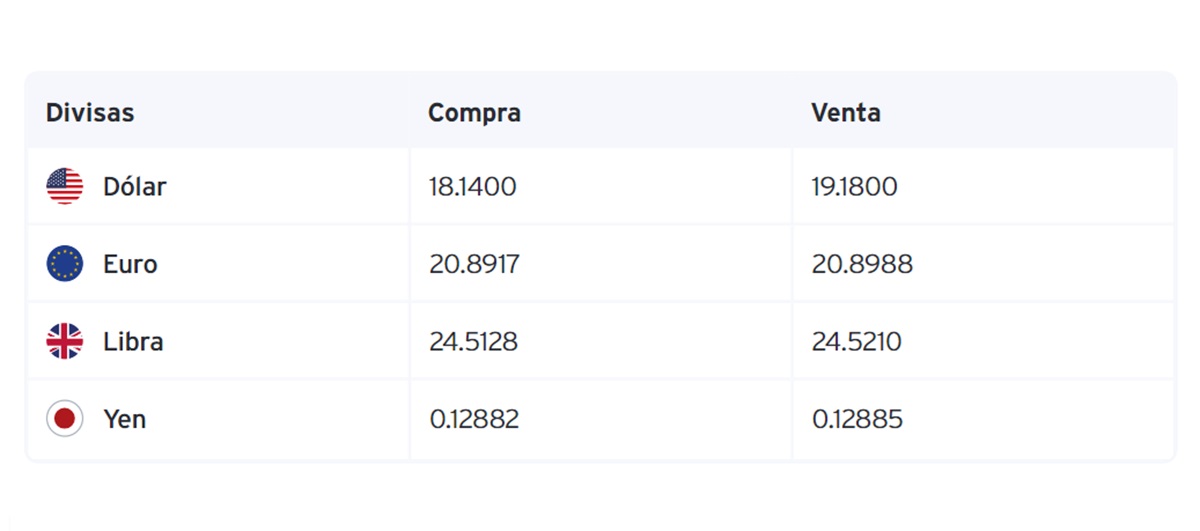Click Dólar compra value 18.1400
The width and height of the screenshot is (1200, 531).
pos(473,187)
